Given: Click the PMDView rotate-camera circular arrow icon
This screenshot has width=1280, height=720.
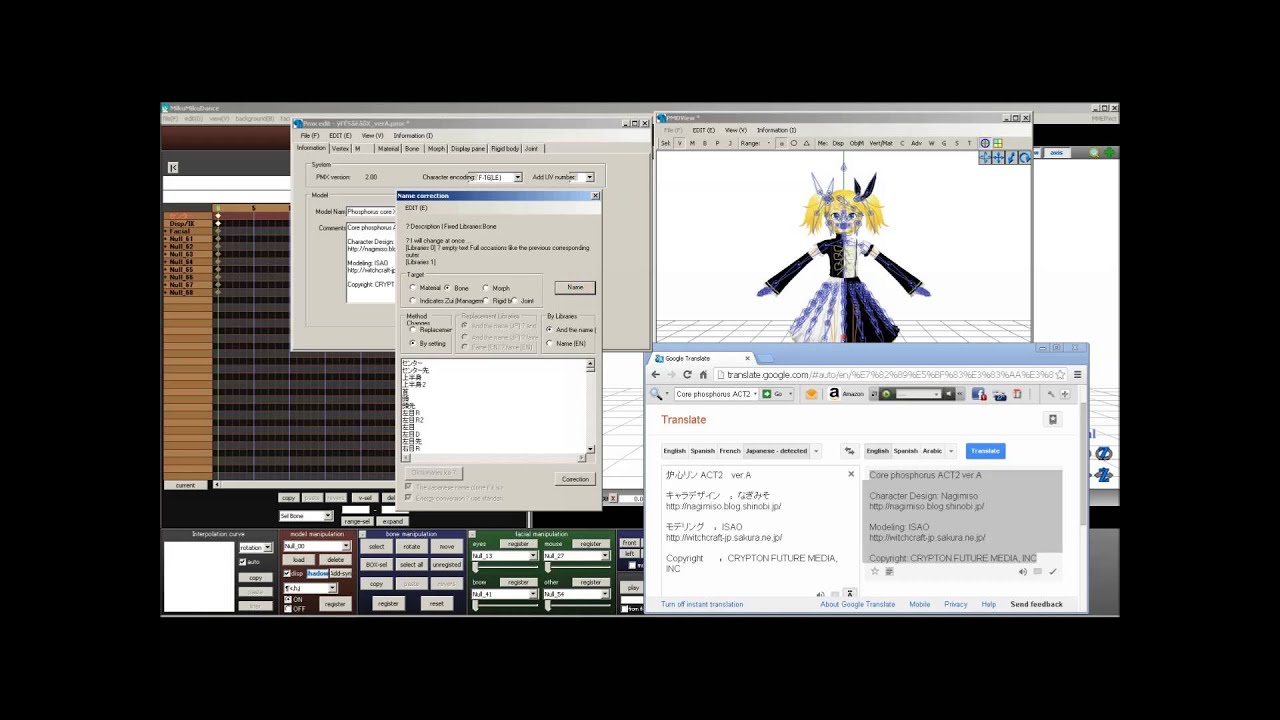Looking at the screenshot, I should coord(1024,157).
